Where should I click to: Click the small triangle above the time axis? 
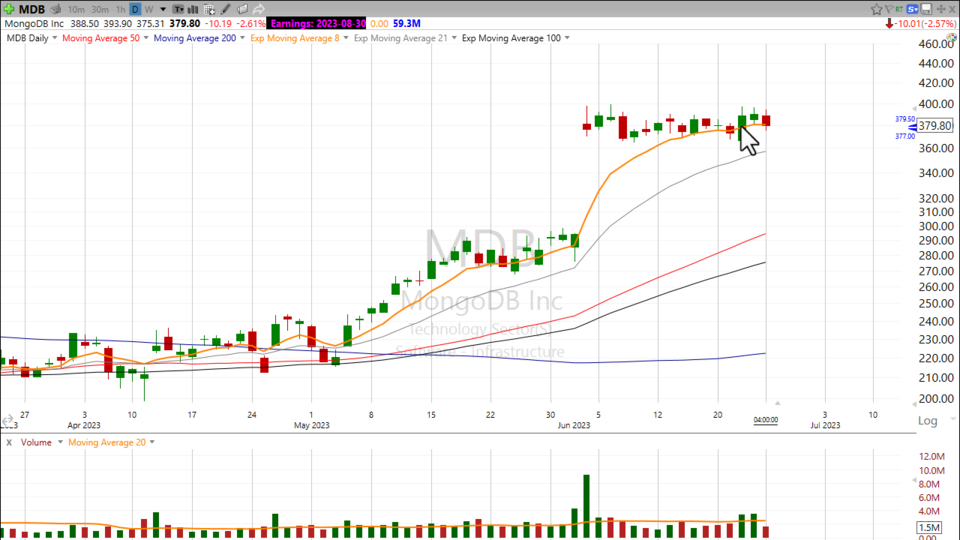(777, 403)
